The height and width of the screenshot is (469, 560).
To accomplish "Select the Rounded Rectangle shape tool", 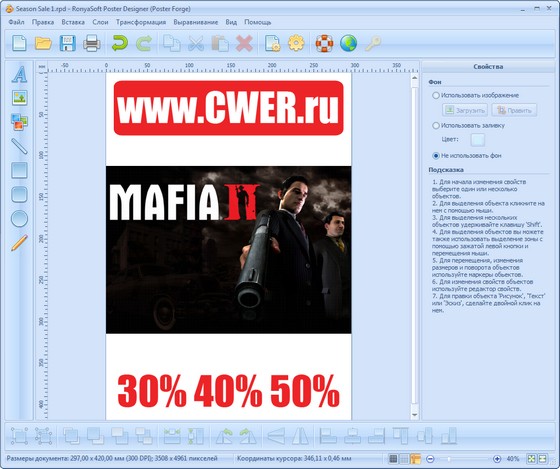I will coord(19,194).
